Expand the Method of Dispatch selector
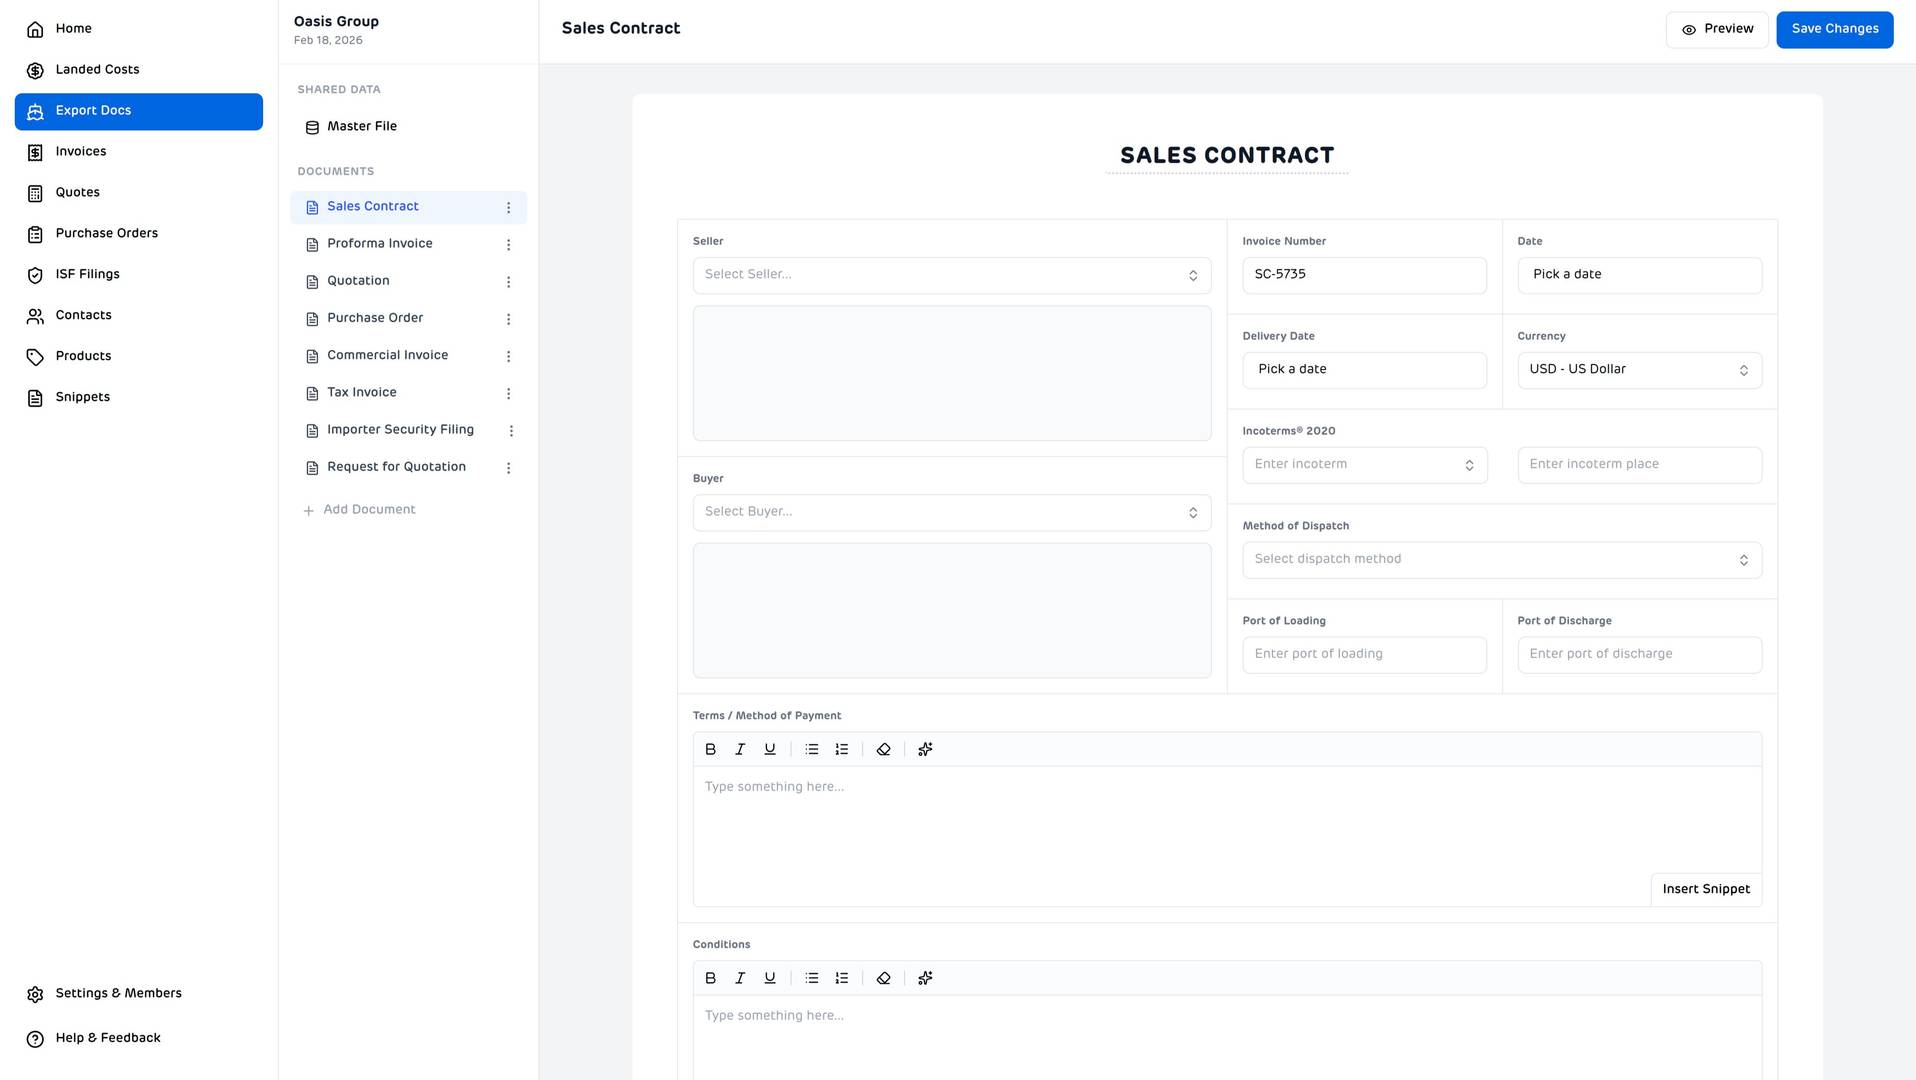The height and width of the screenshot is (1080, 1916). (1501, 560)
